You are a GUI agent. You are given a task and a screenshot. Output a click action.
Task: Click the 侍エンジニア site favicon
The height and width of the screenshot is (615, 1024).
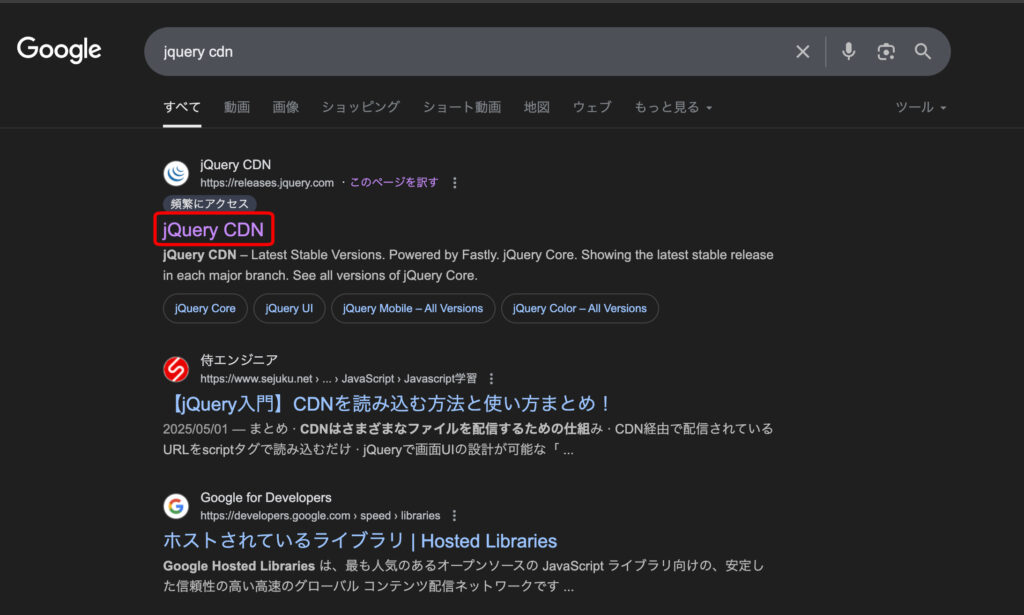tap(176, 370)
